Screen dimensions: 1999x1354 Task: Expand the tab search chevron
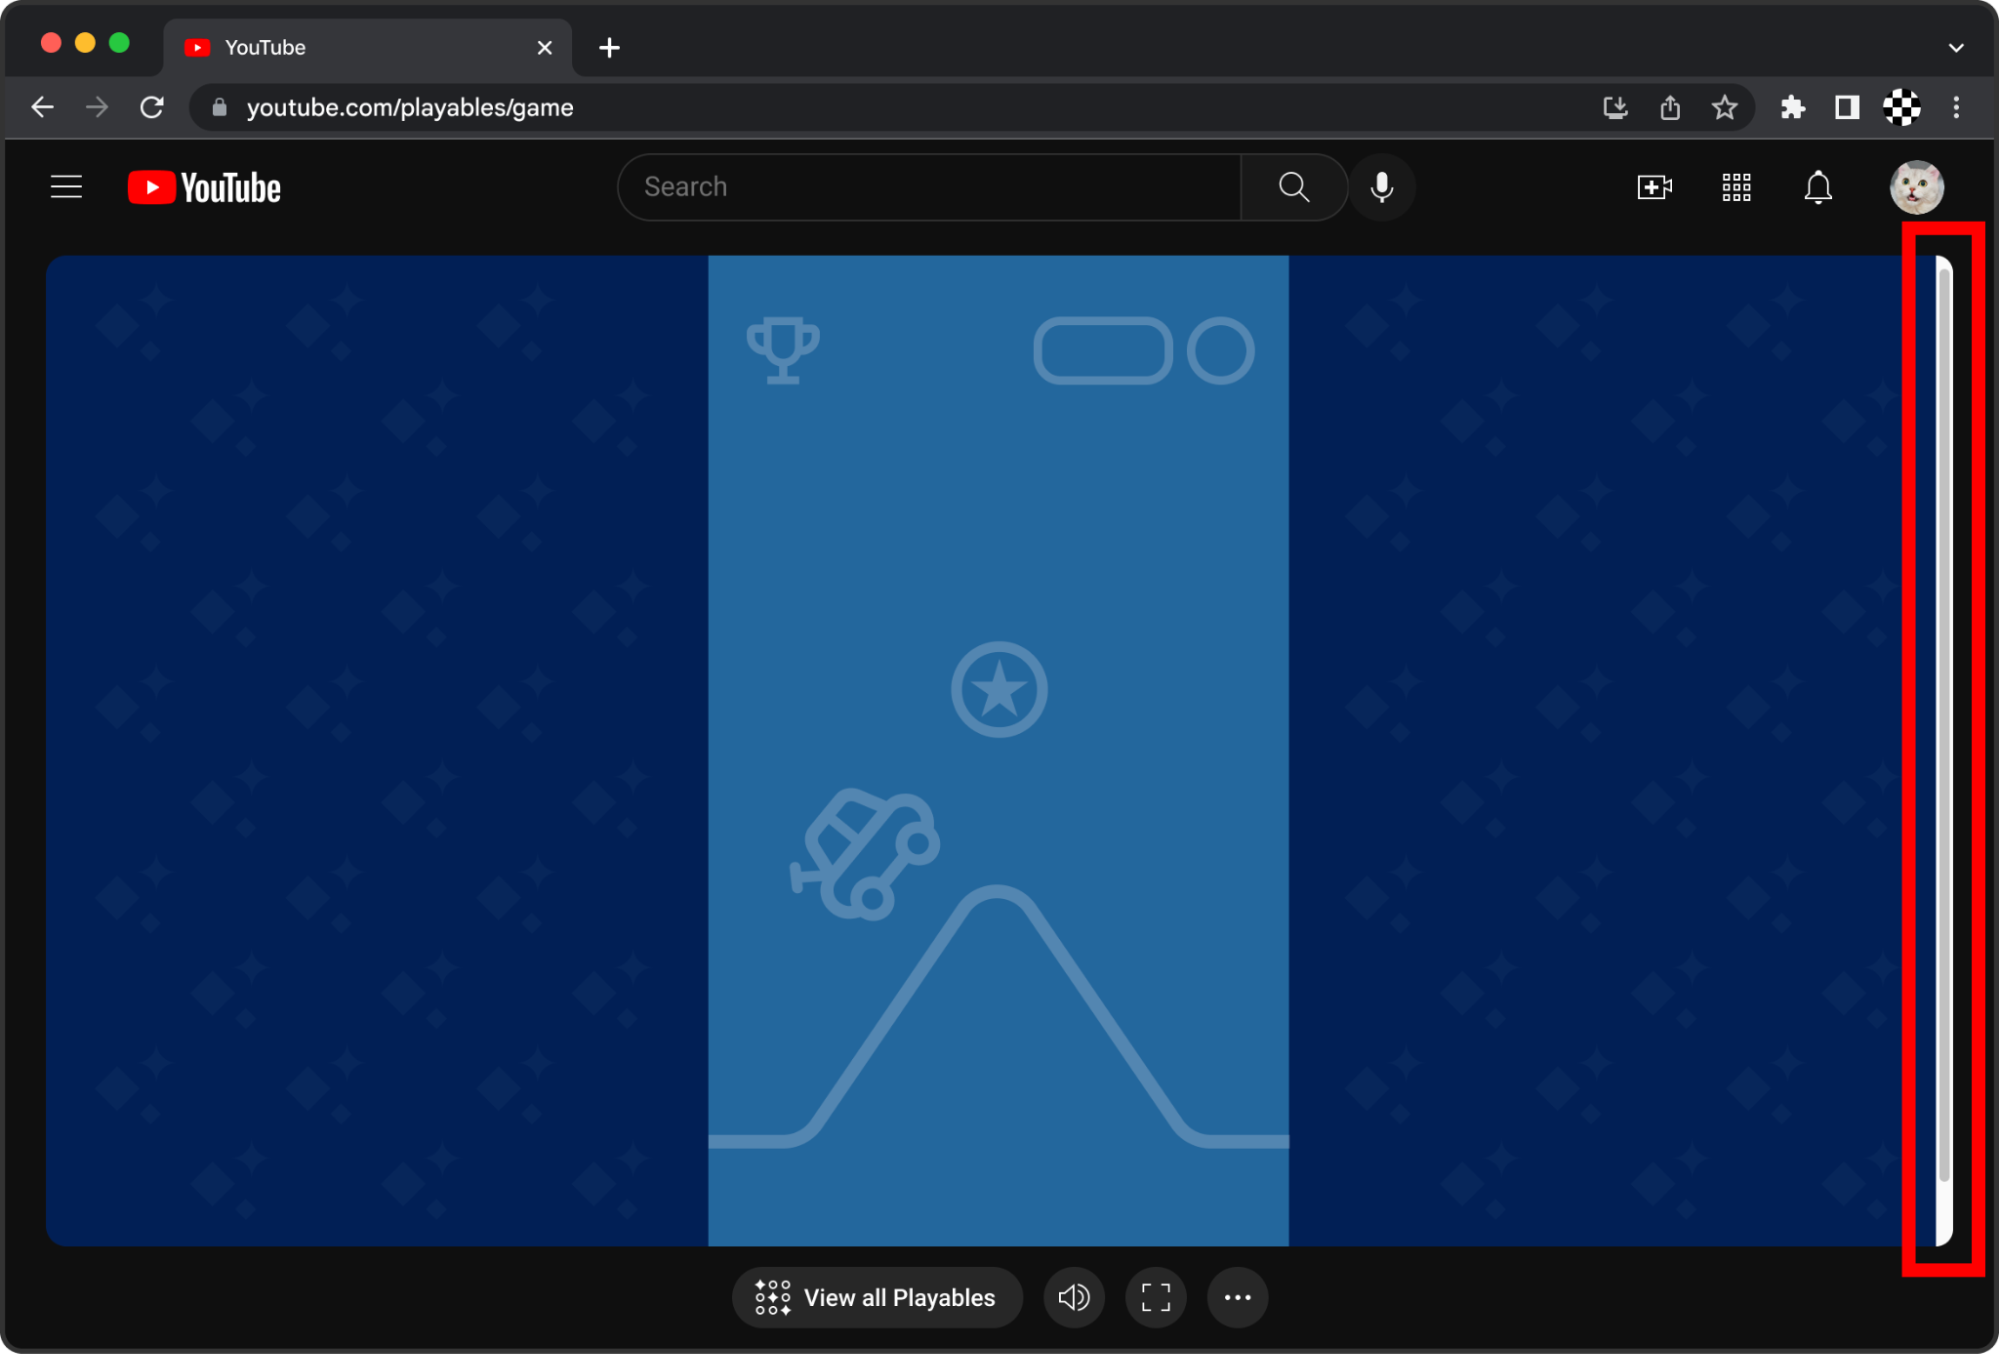point(1956,47)
